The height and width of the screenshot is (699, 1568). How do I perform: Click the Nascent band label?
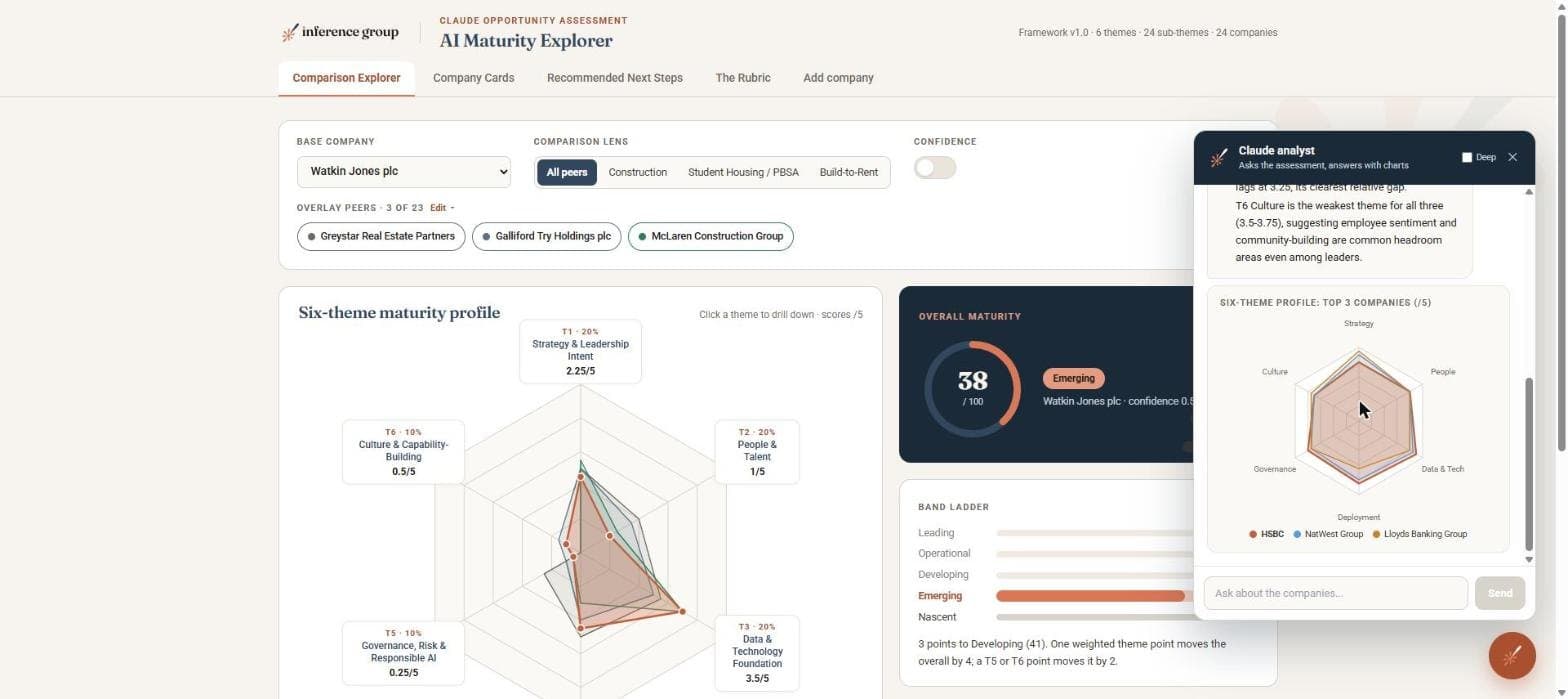coord(937,617)
